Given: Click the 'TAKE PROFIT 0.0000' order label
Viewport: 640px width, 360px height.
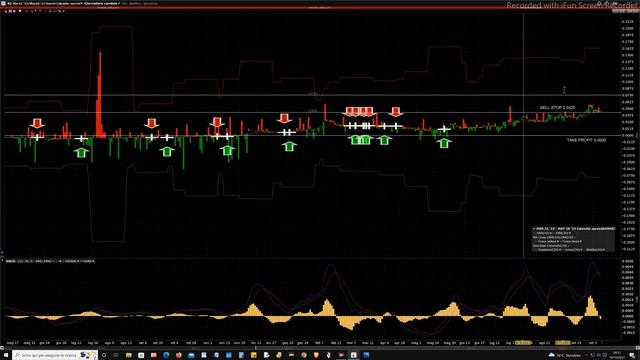Looking at the screenshot, I should [586, 140].
